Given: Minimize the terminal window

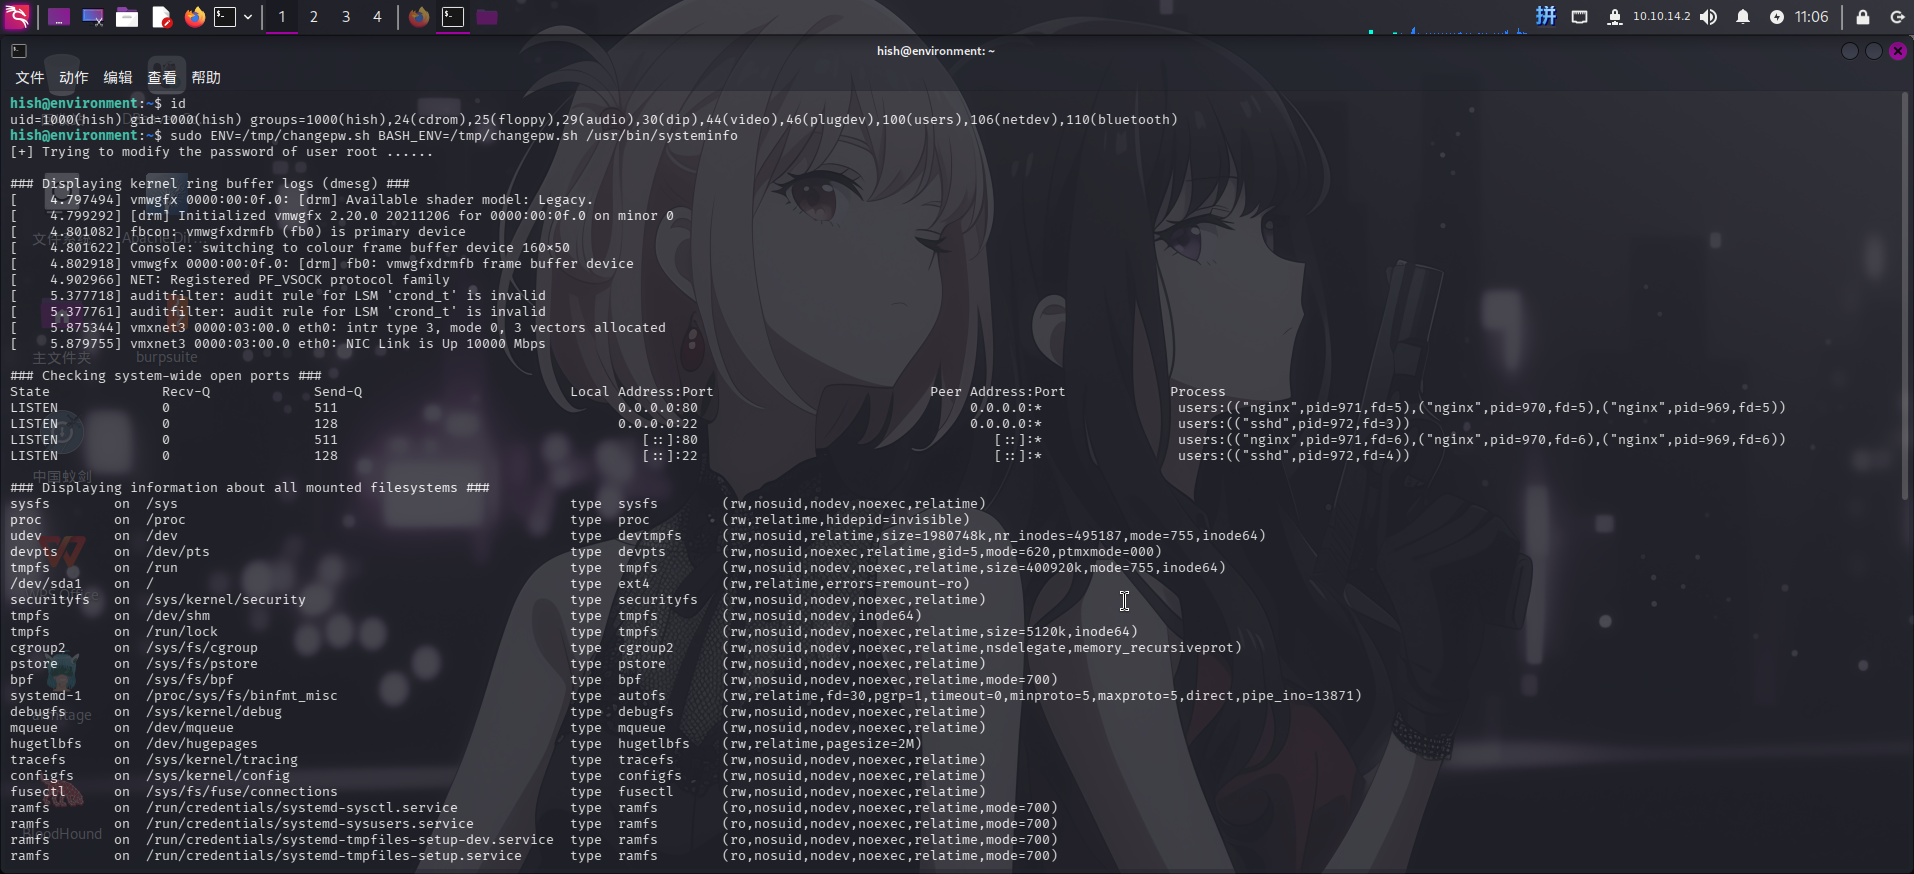Looking at the screenshot, I should [x=1850, y=51].
